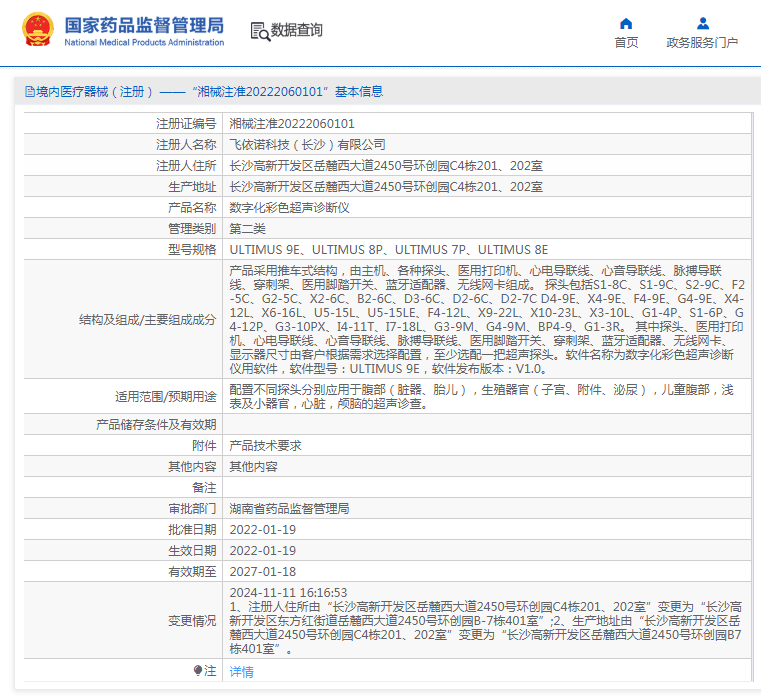761x699 pixels.
Task: Click 生效日期 value 2022-01-19
Action: click(263, 550)
